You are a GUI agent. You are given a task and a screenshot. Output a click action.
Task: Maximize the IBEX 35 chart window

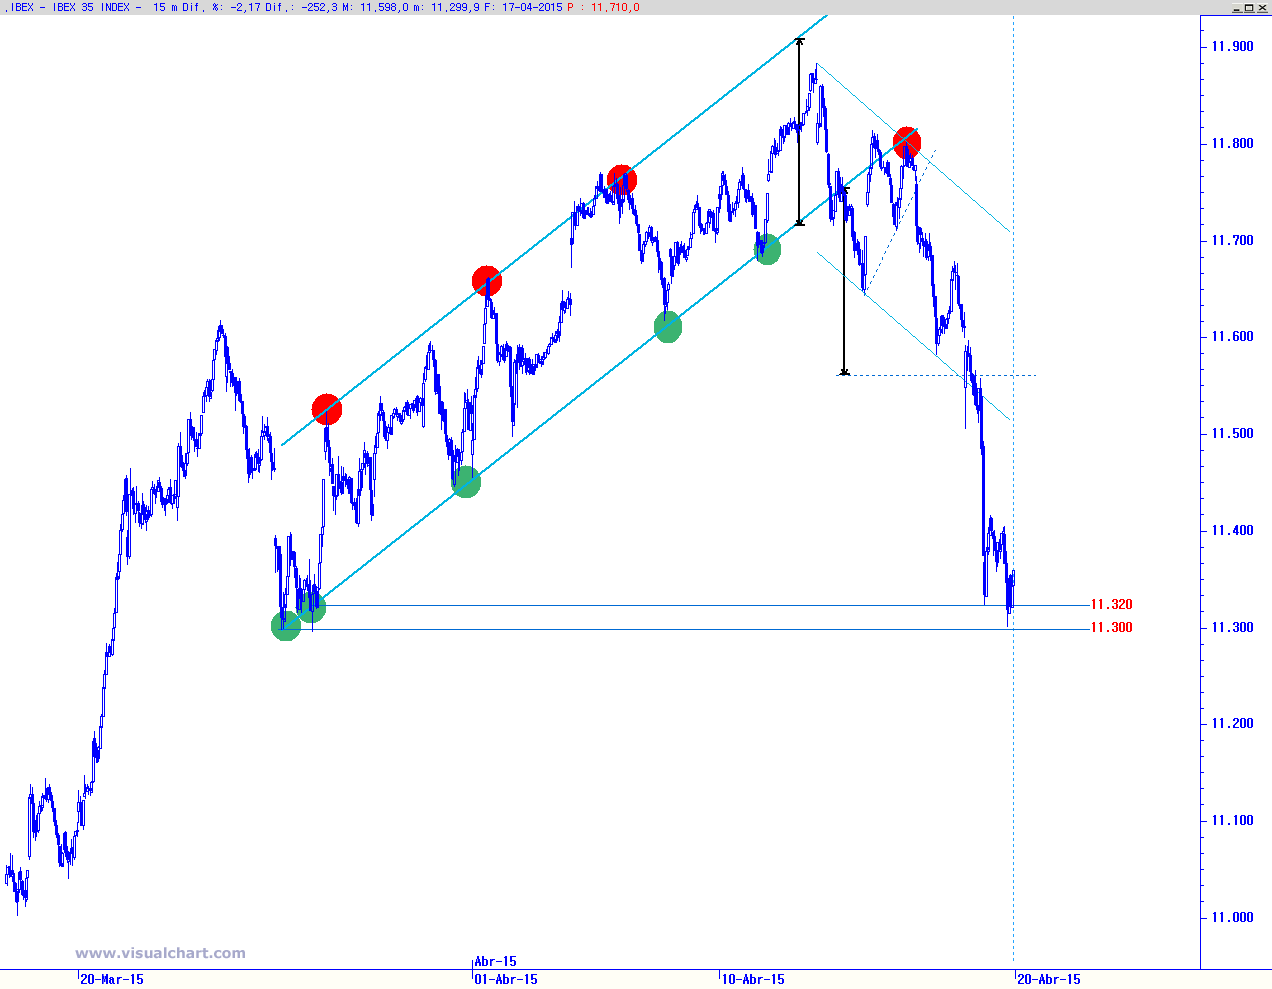pos(1249,7)
